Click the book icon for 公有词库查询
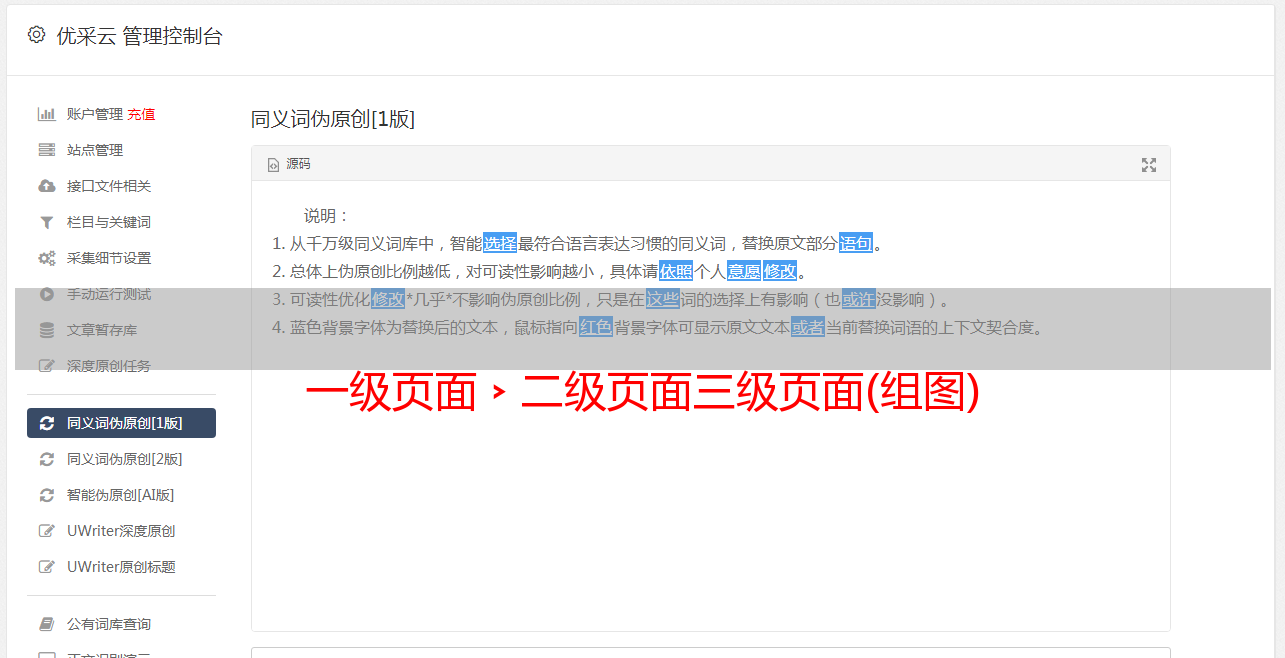 point(46,624)
